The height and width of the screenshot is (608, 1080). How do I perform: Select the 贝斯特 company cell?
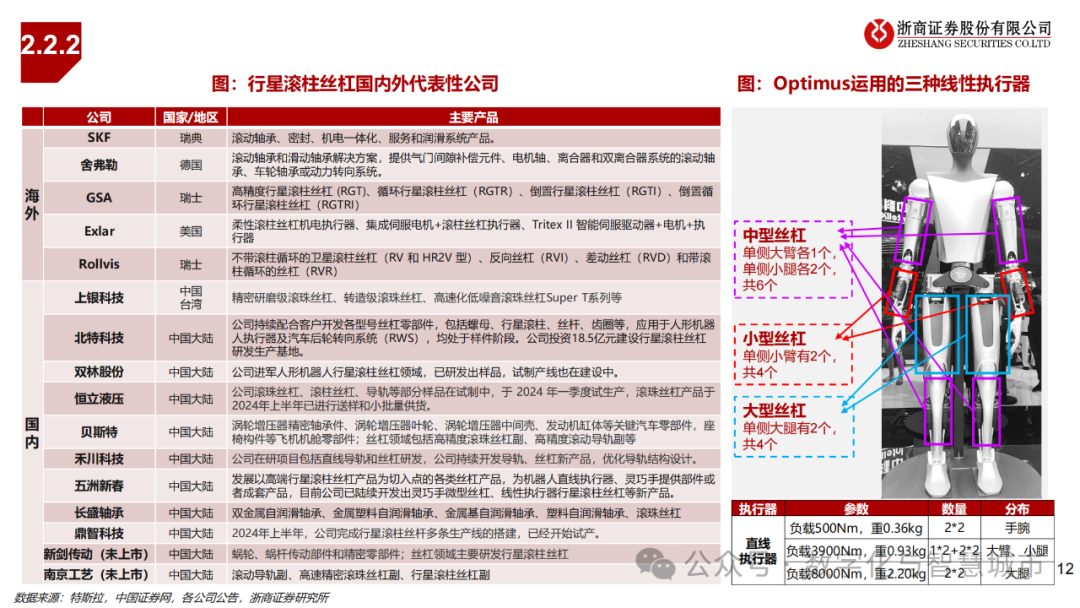(x=99, y=432)
